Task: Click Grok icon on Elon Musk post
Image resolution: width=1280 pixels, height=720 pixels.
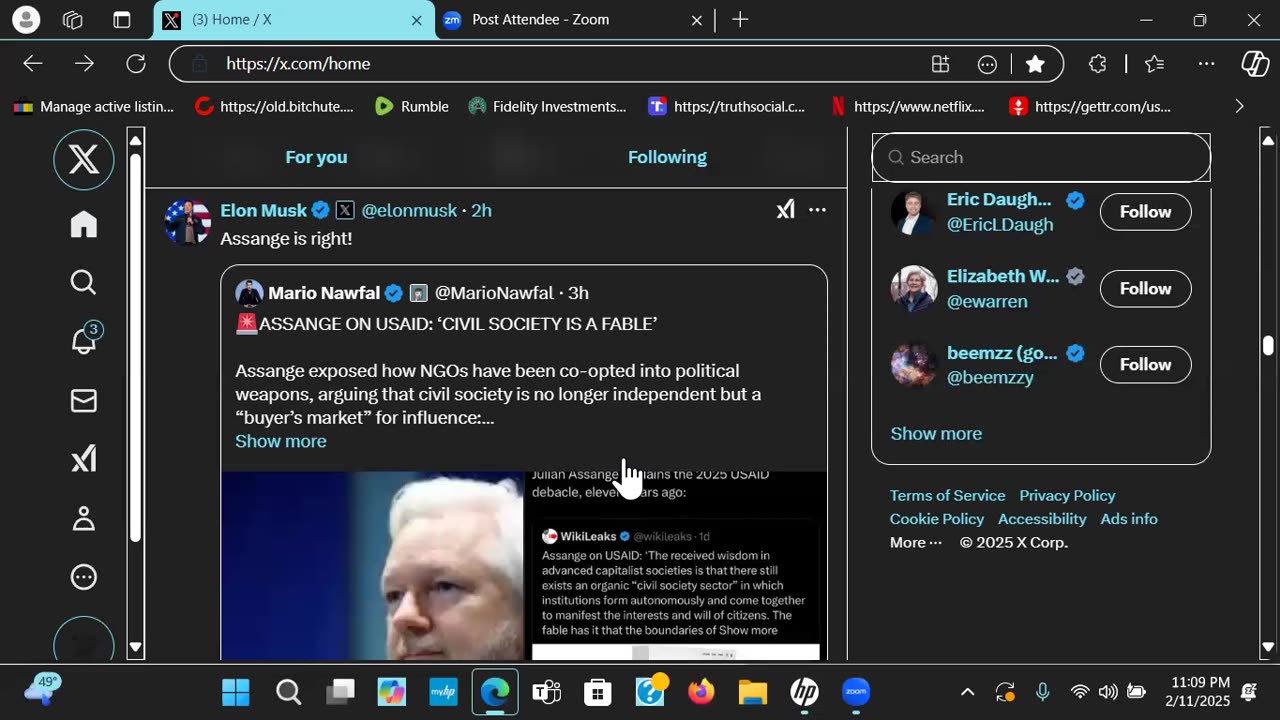Action: (x=786, y=210)
